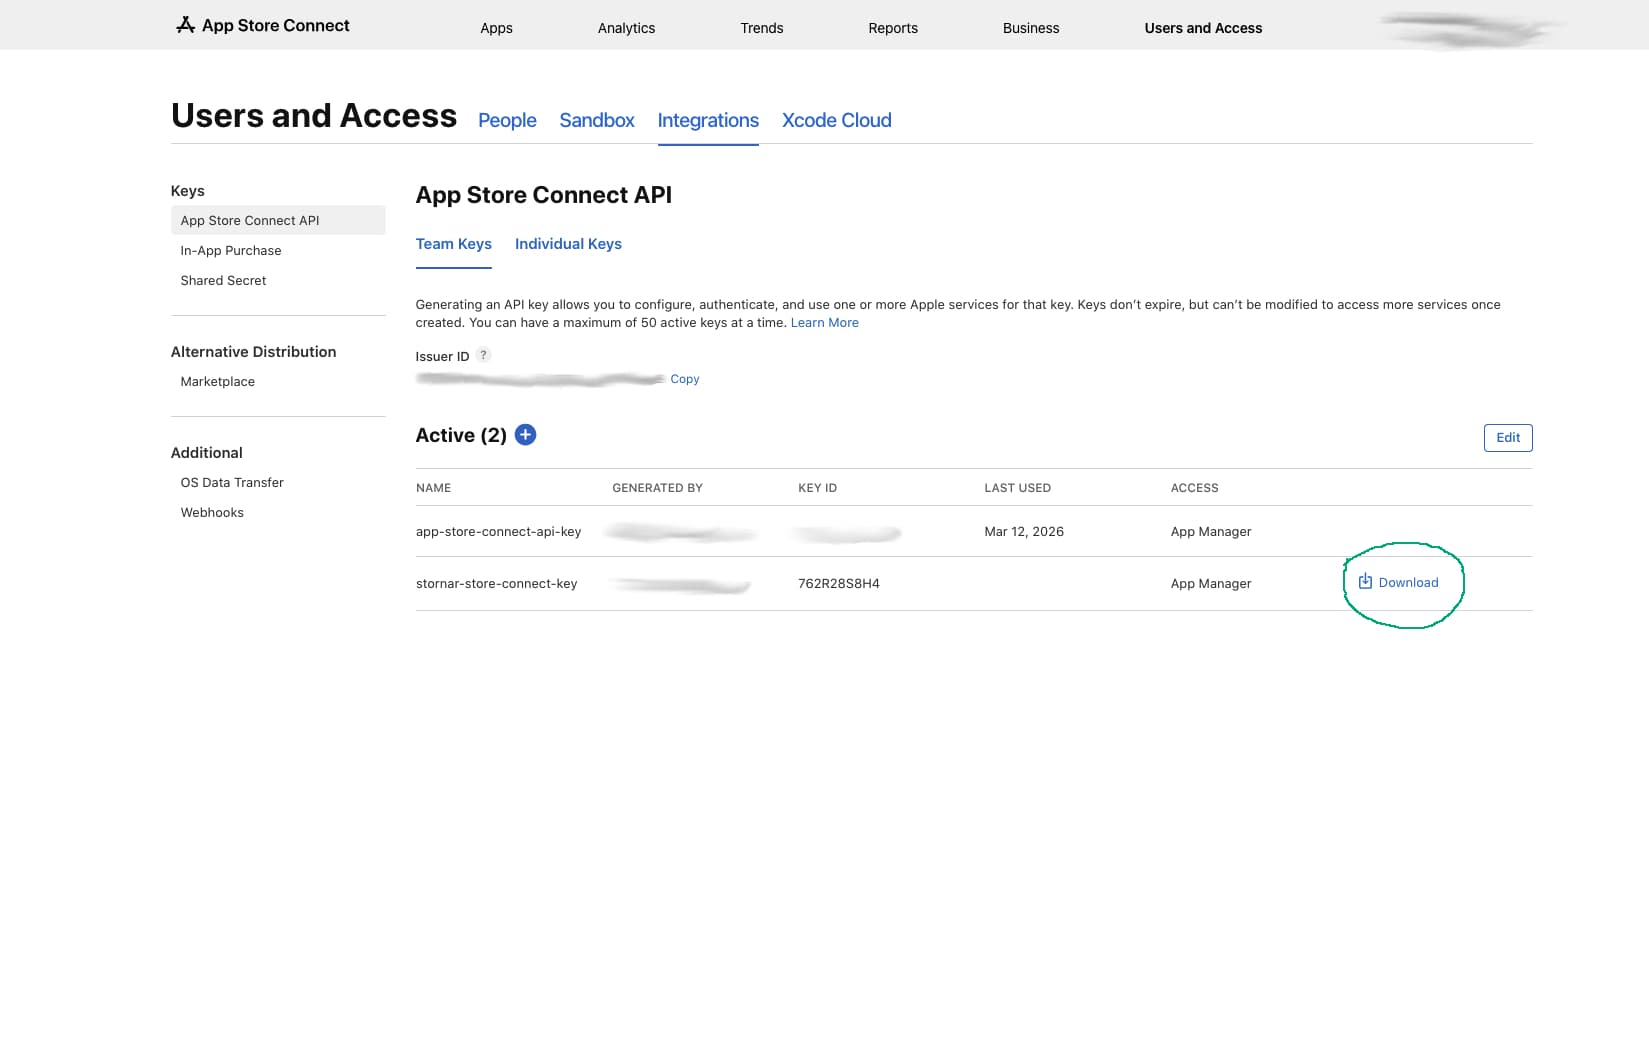
Task: Click the Edit button for active keys
Action: pos(1508,437)
